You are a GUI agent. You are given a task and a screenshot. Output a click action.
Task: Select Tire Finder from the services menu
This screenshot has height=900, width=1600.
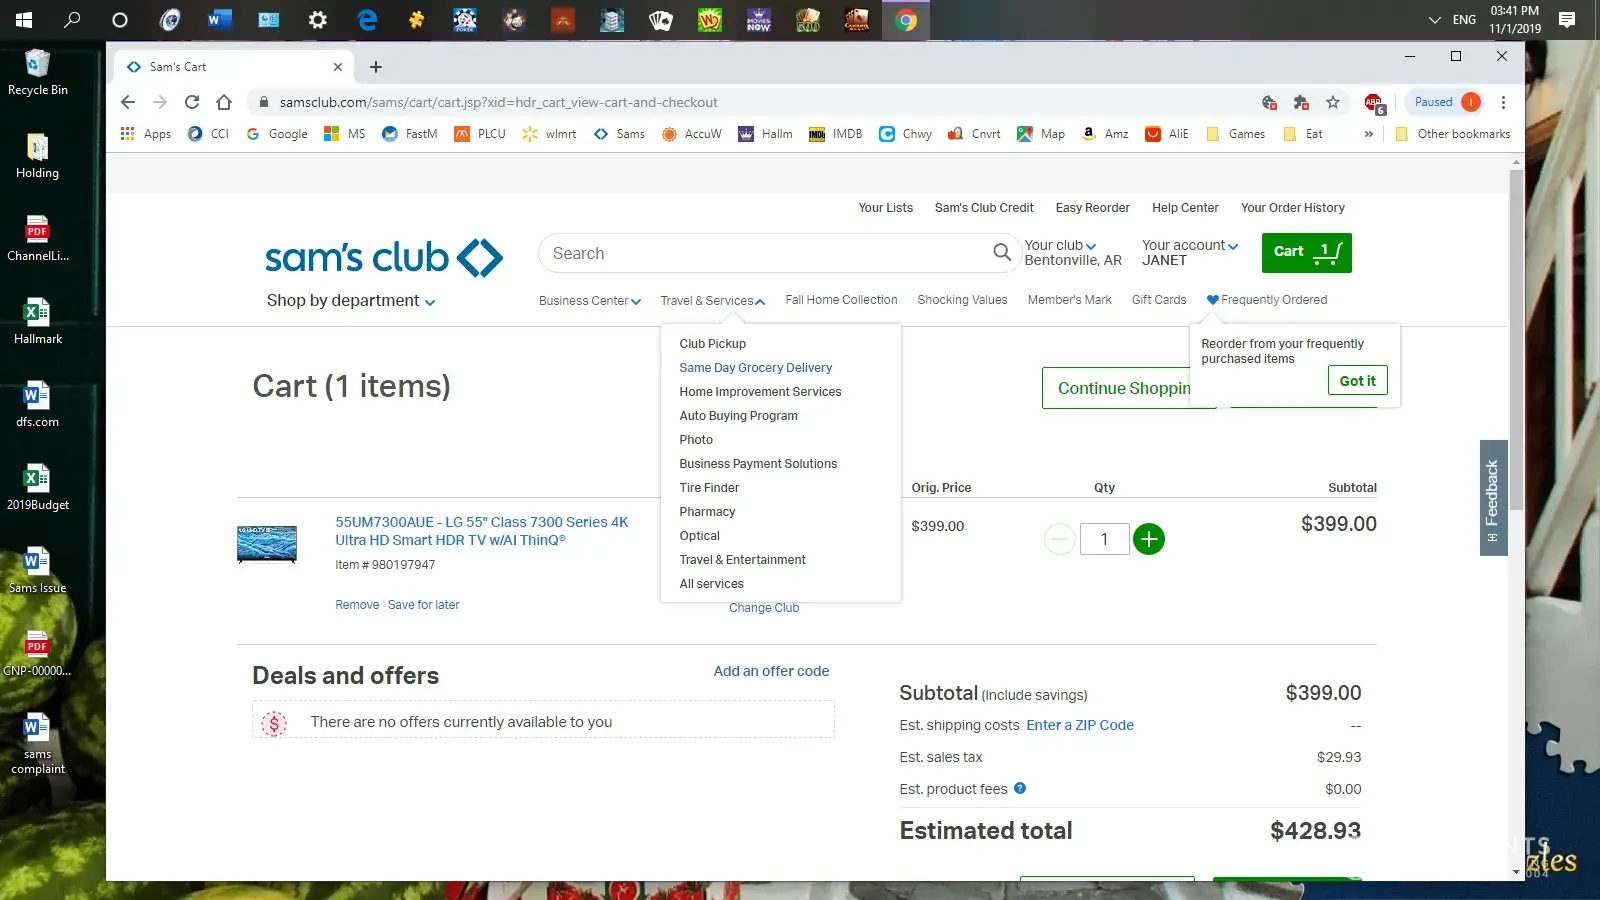(709, 488)
